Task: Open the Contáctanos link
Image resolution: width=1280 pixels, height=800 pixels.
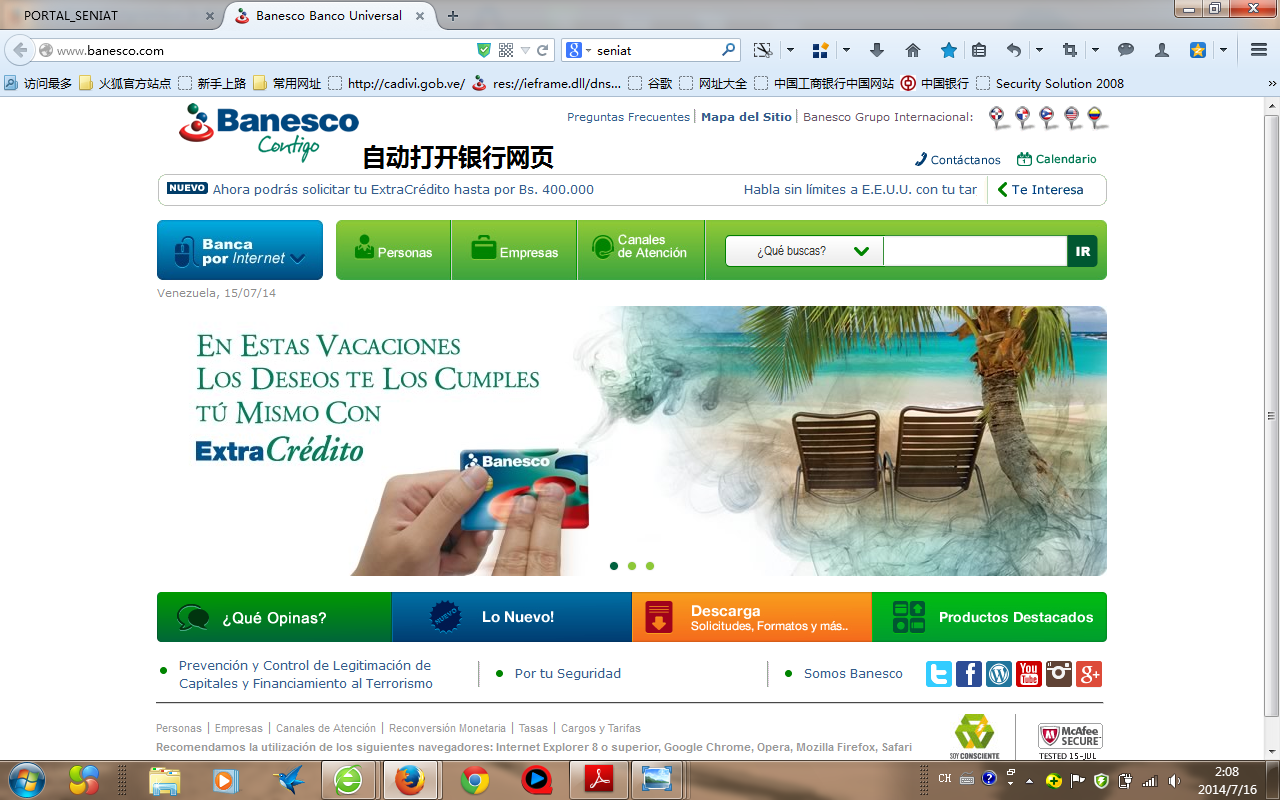Action: (958, 160)
